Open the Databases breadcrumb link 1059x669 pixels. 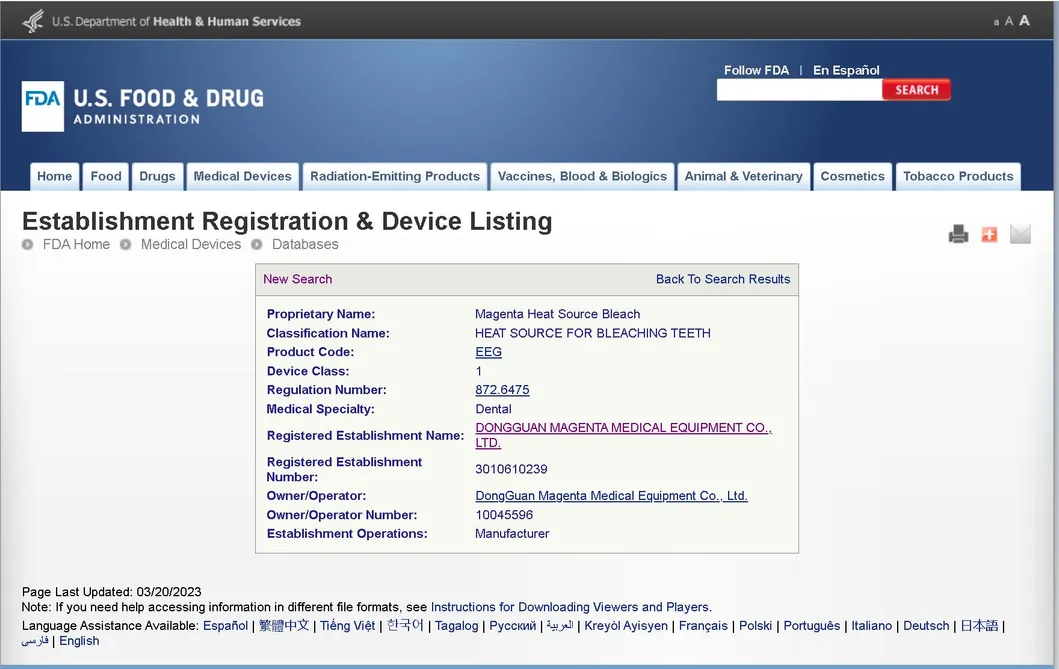point(305,244)
